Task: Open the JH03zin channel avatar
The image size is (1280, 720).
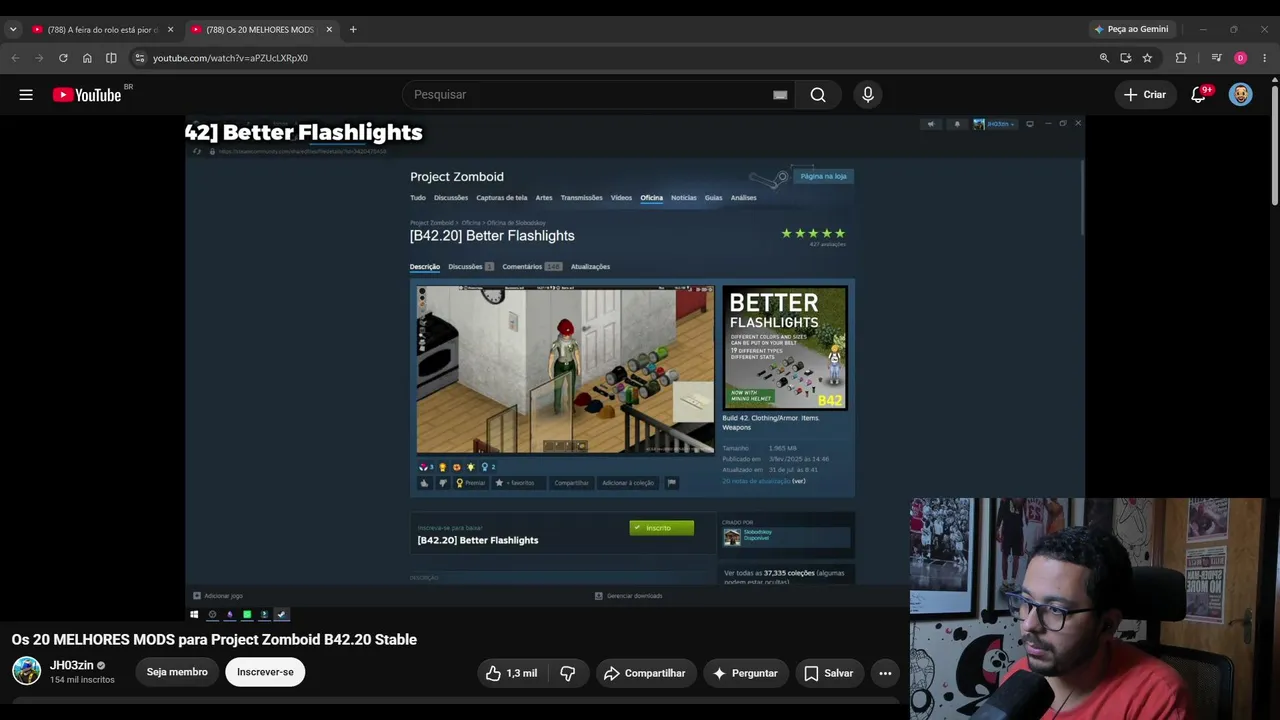Action: [x=26, y=671]
